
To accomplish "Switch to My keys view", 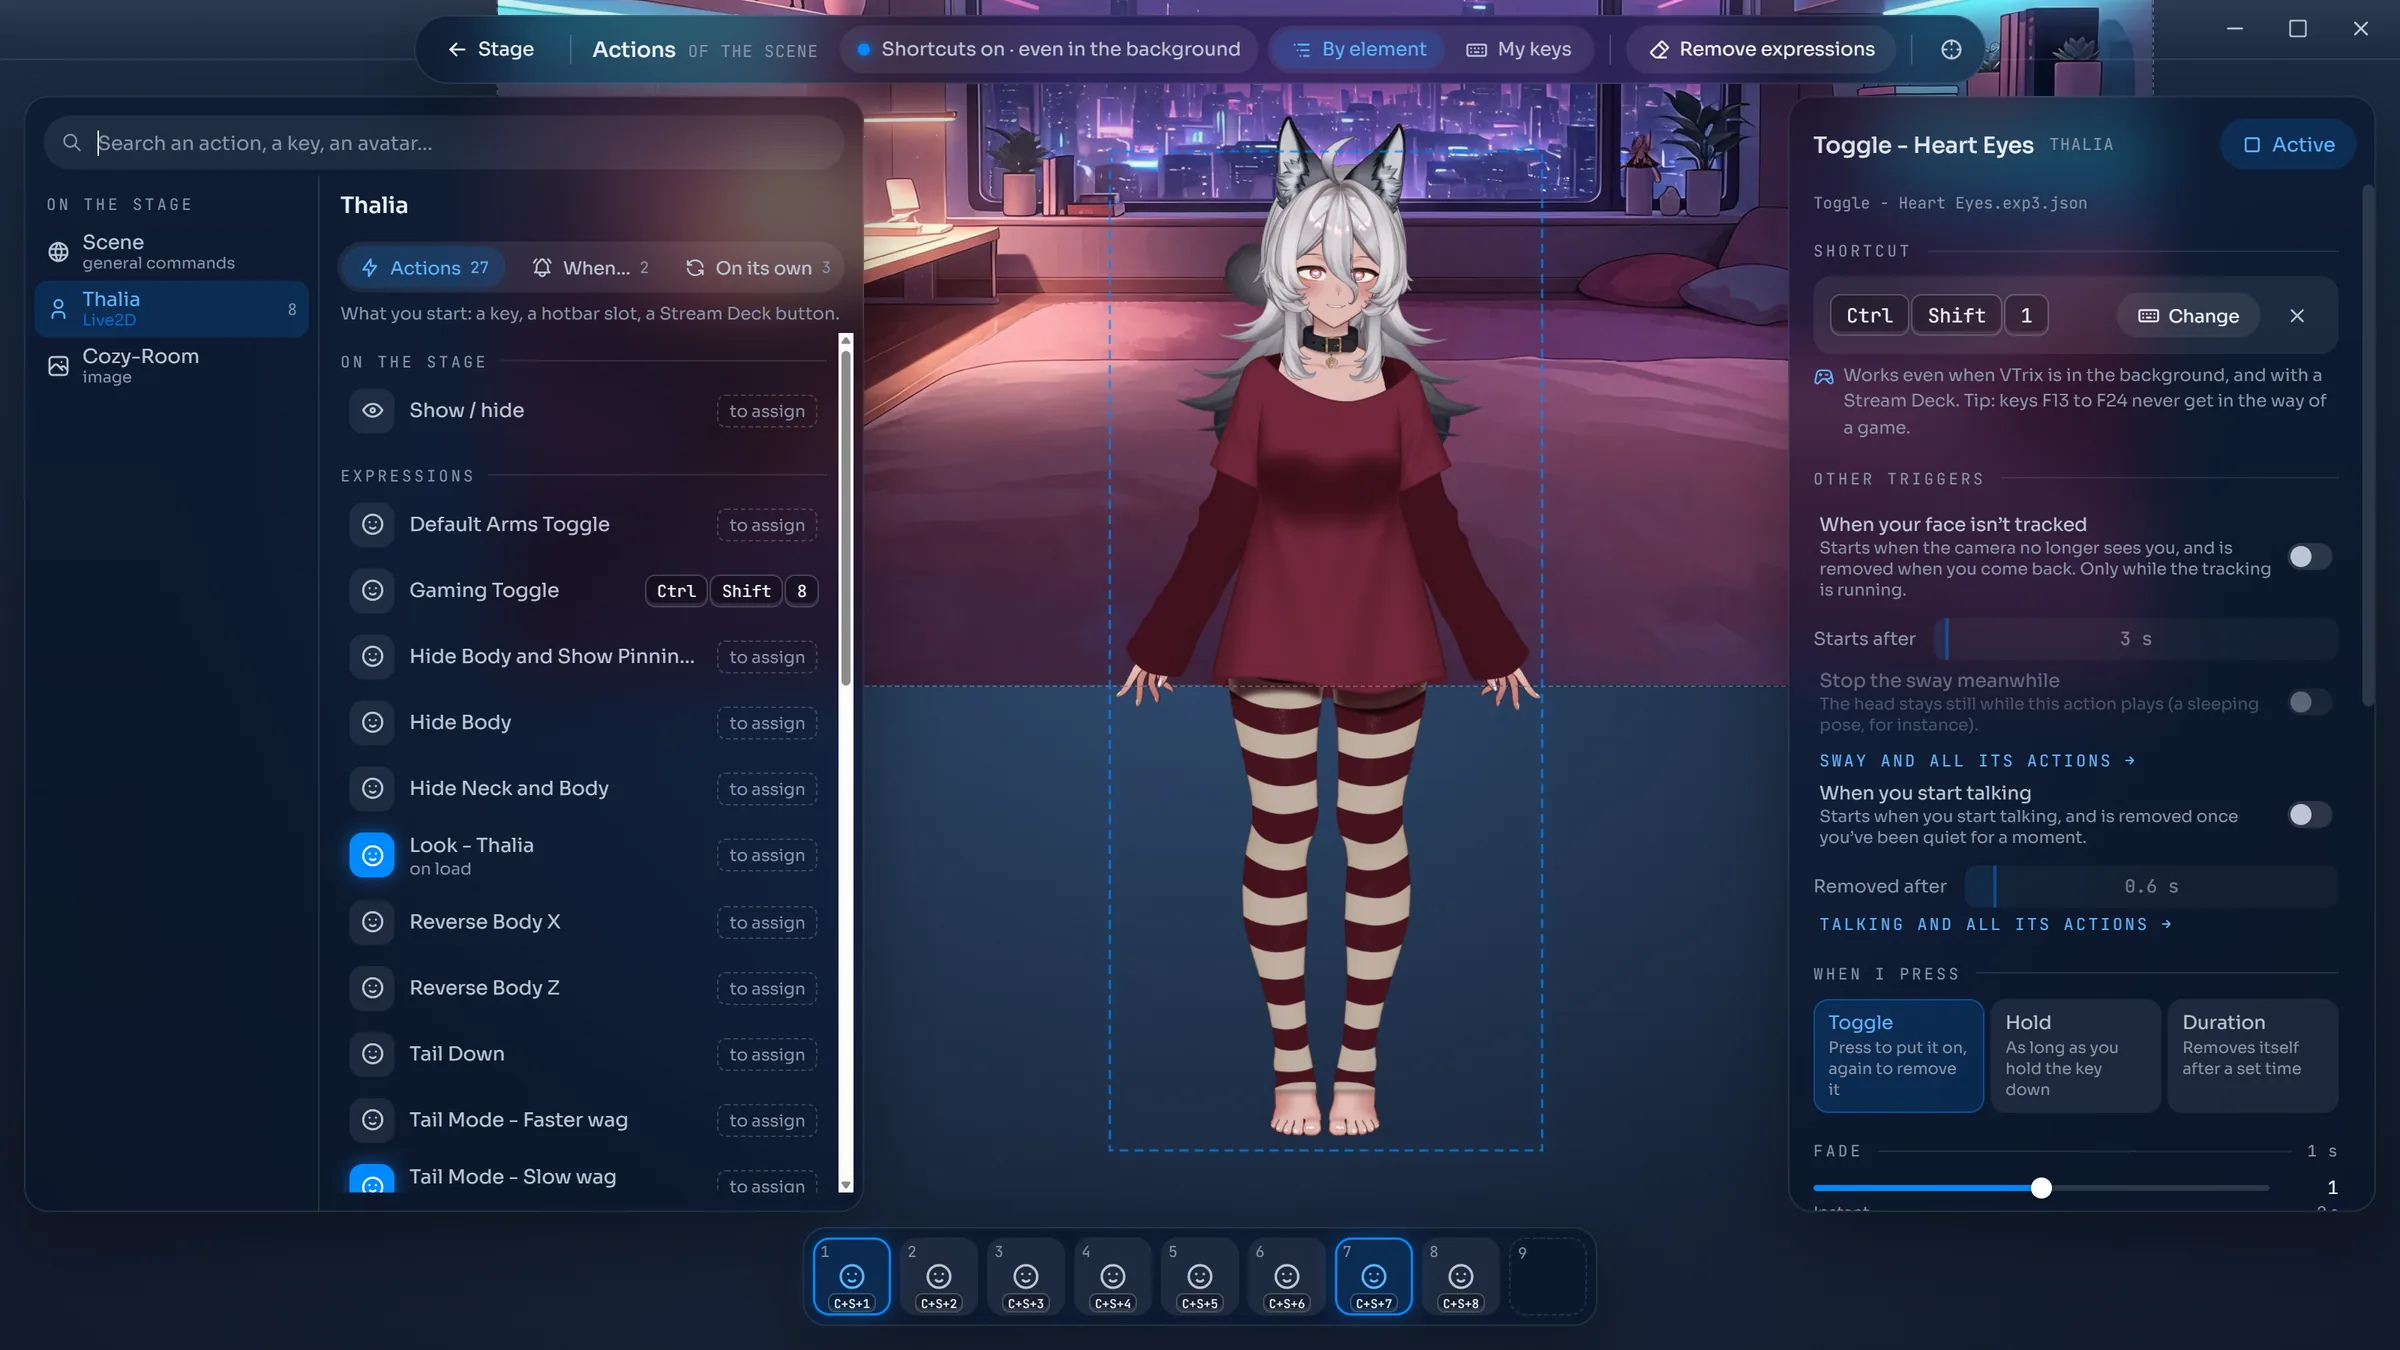I will pyautogui.click(x=1518, y=49).
